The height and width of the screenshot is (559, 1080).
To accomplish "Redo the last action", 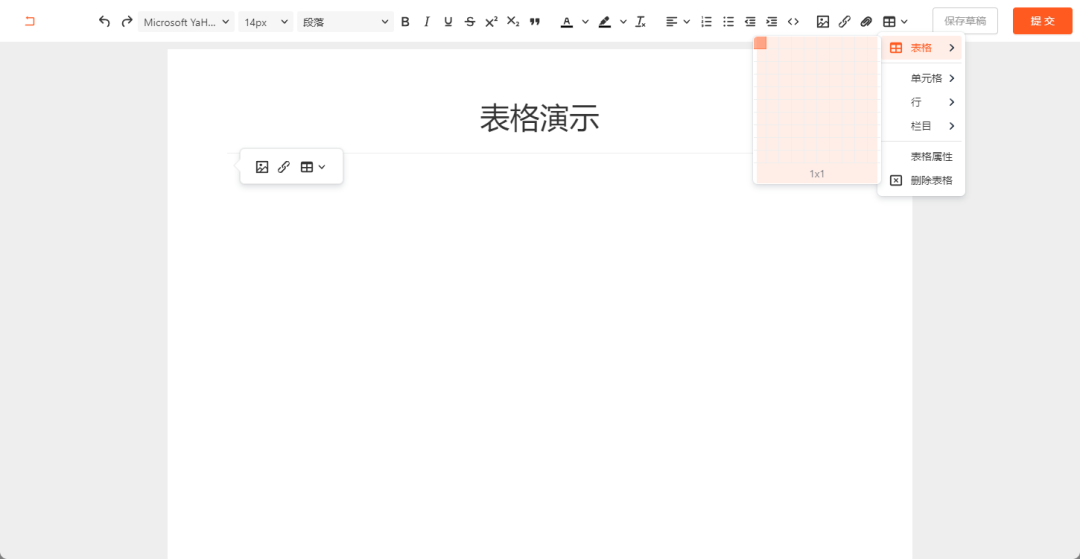I will pos(126,21).
